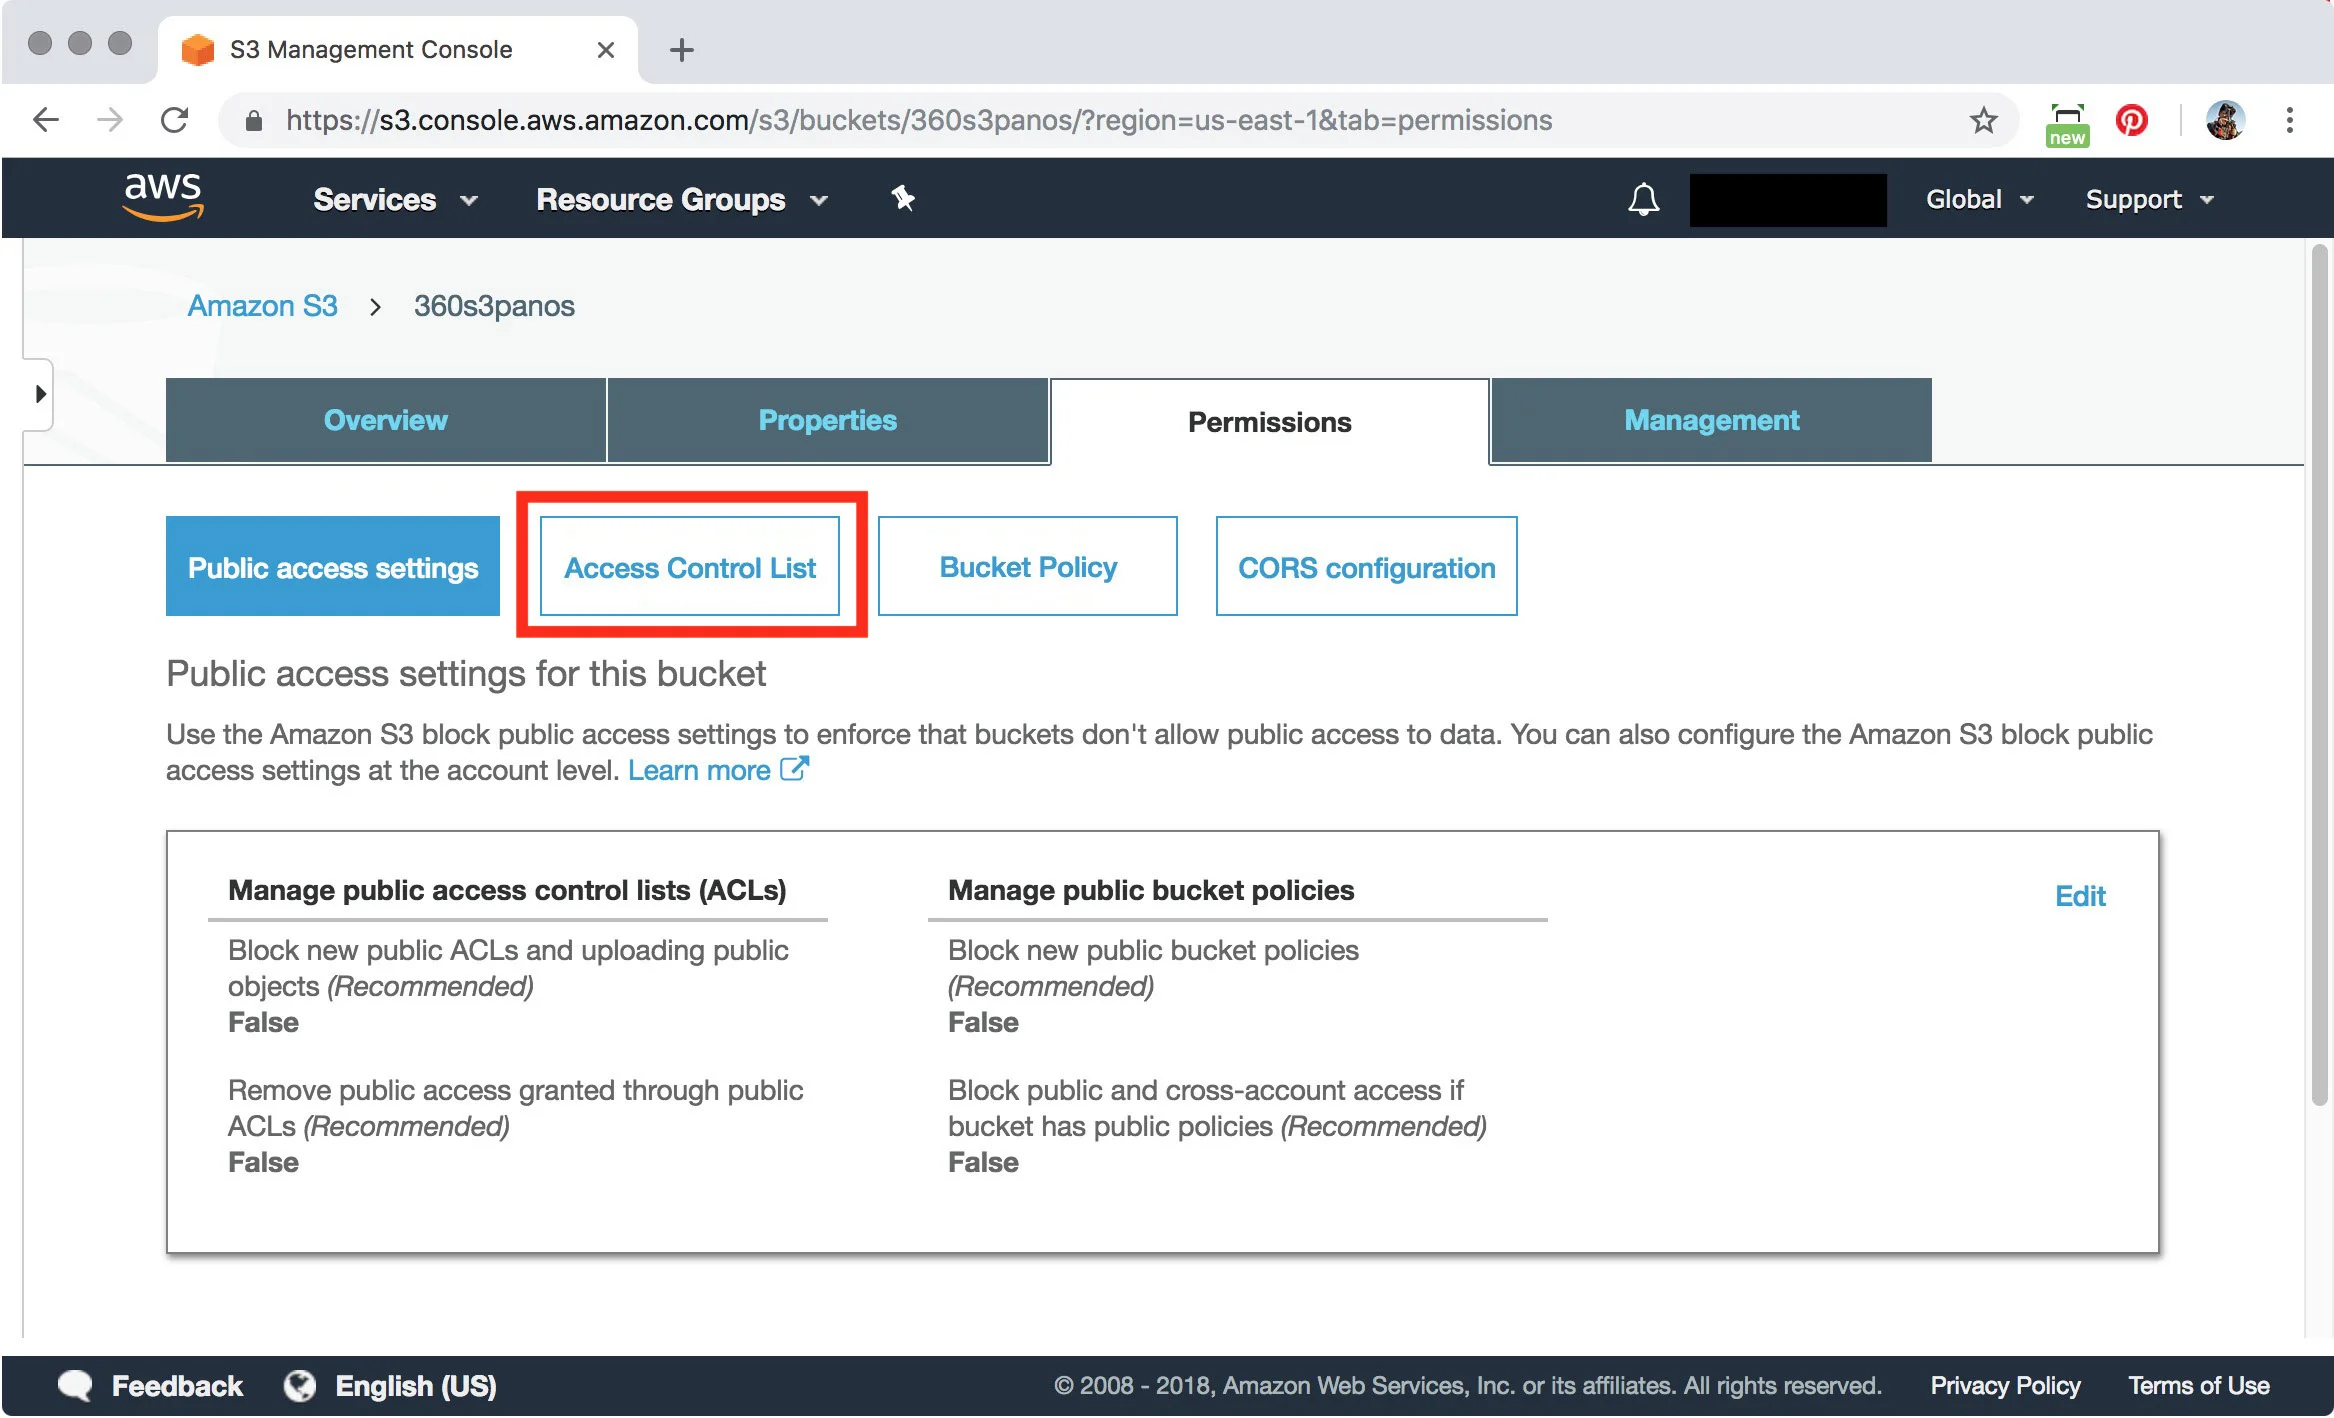This screenshot has height=1418, width=2334.
Task: Open the Services dropdown menu
Action: (x=395, y=200)
